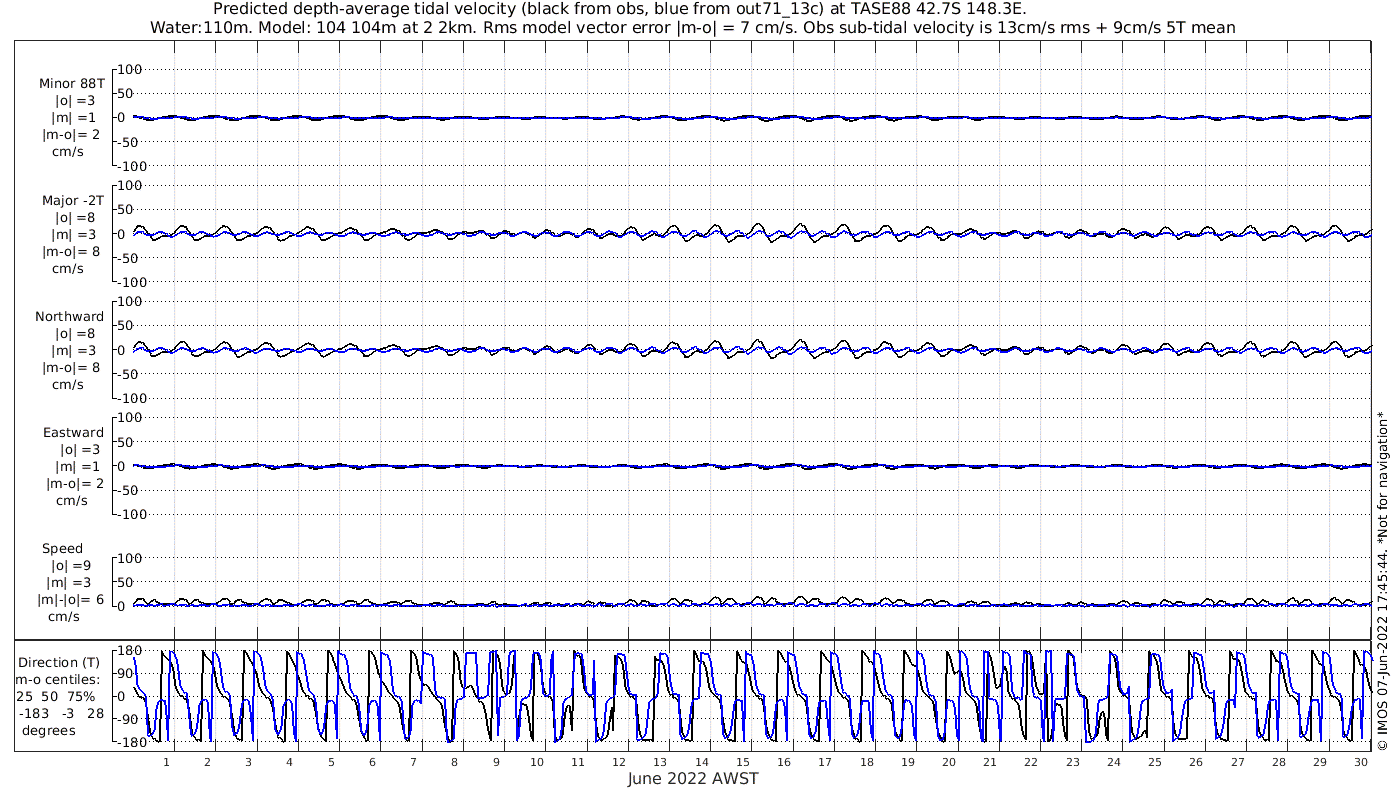Select the 'Minor 88T' panel label

click(x=72, y=84)
